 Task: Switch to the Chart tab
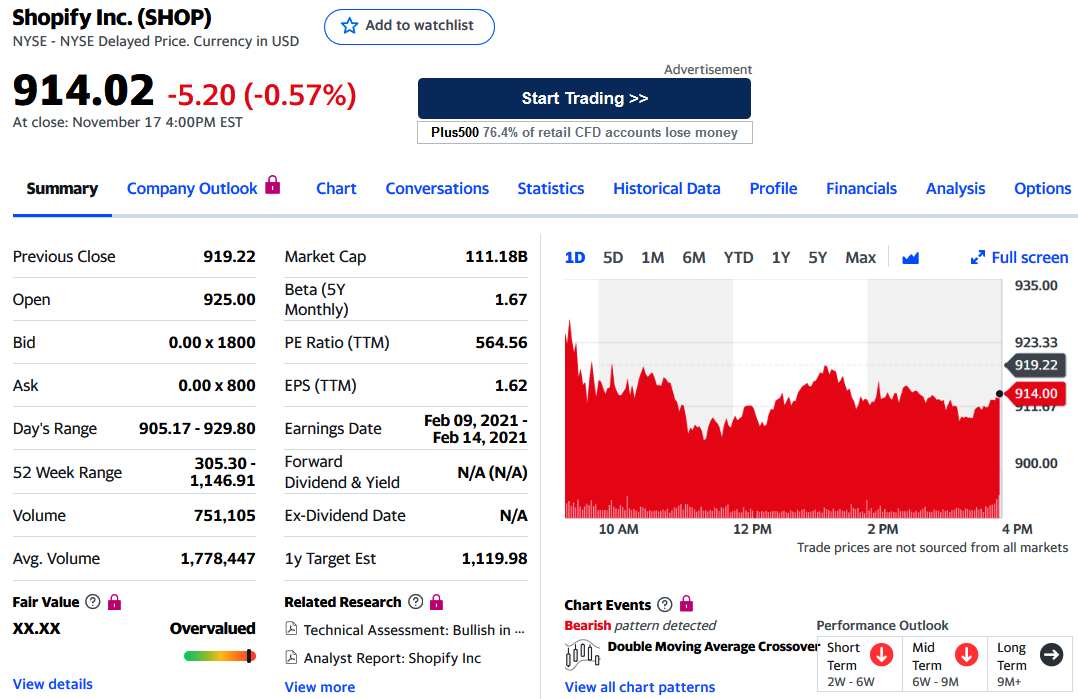[336, 188]
